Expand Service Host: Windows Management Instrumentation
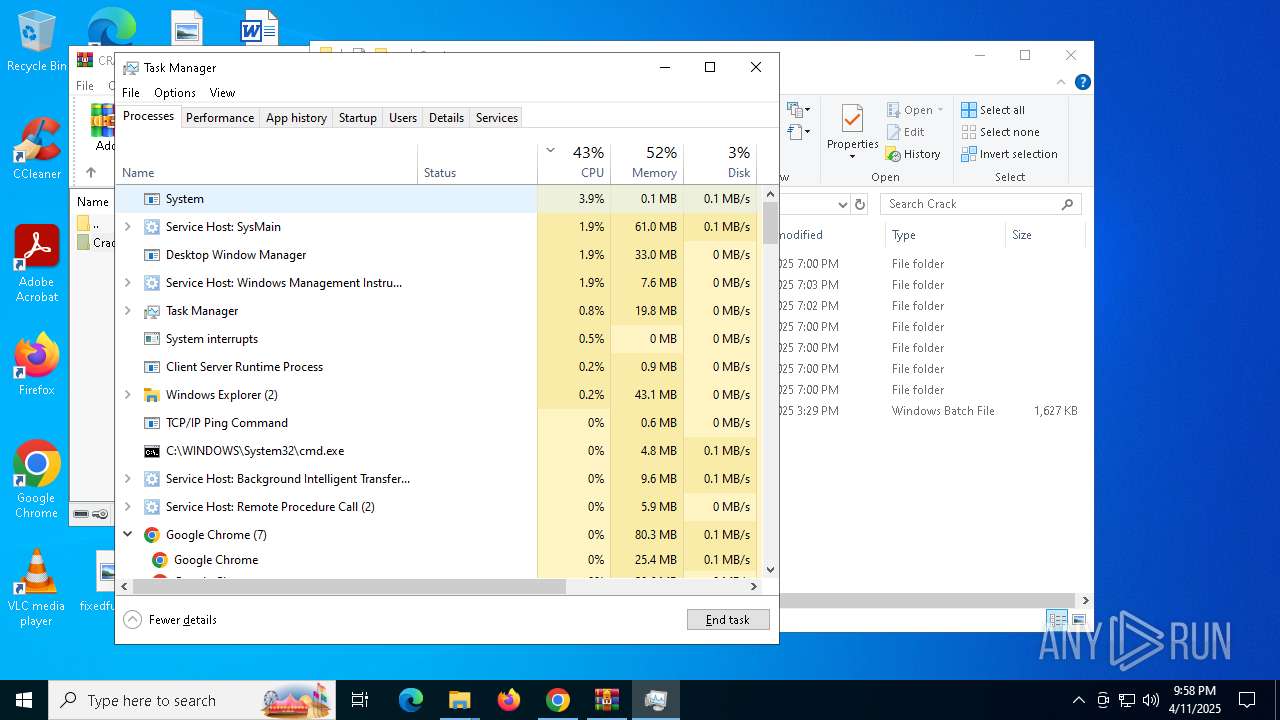 click(x=127, y=283)
